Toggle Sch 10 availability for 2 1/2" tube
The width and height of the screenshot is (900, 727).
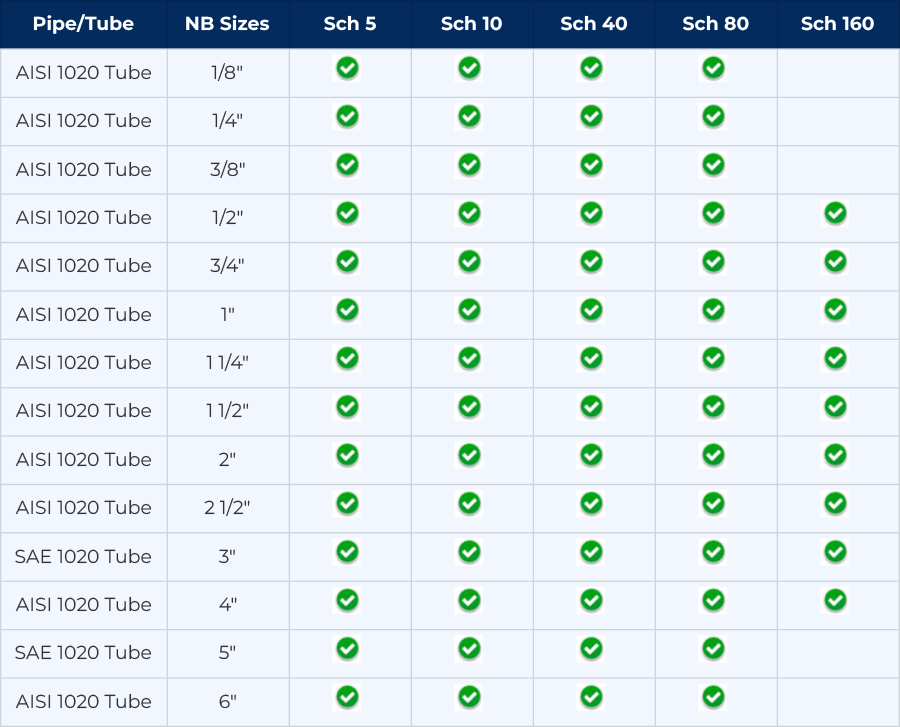[x=469, y=504]
